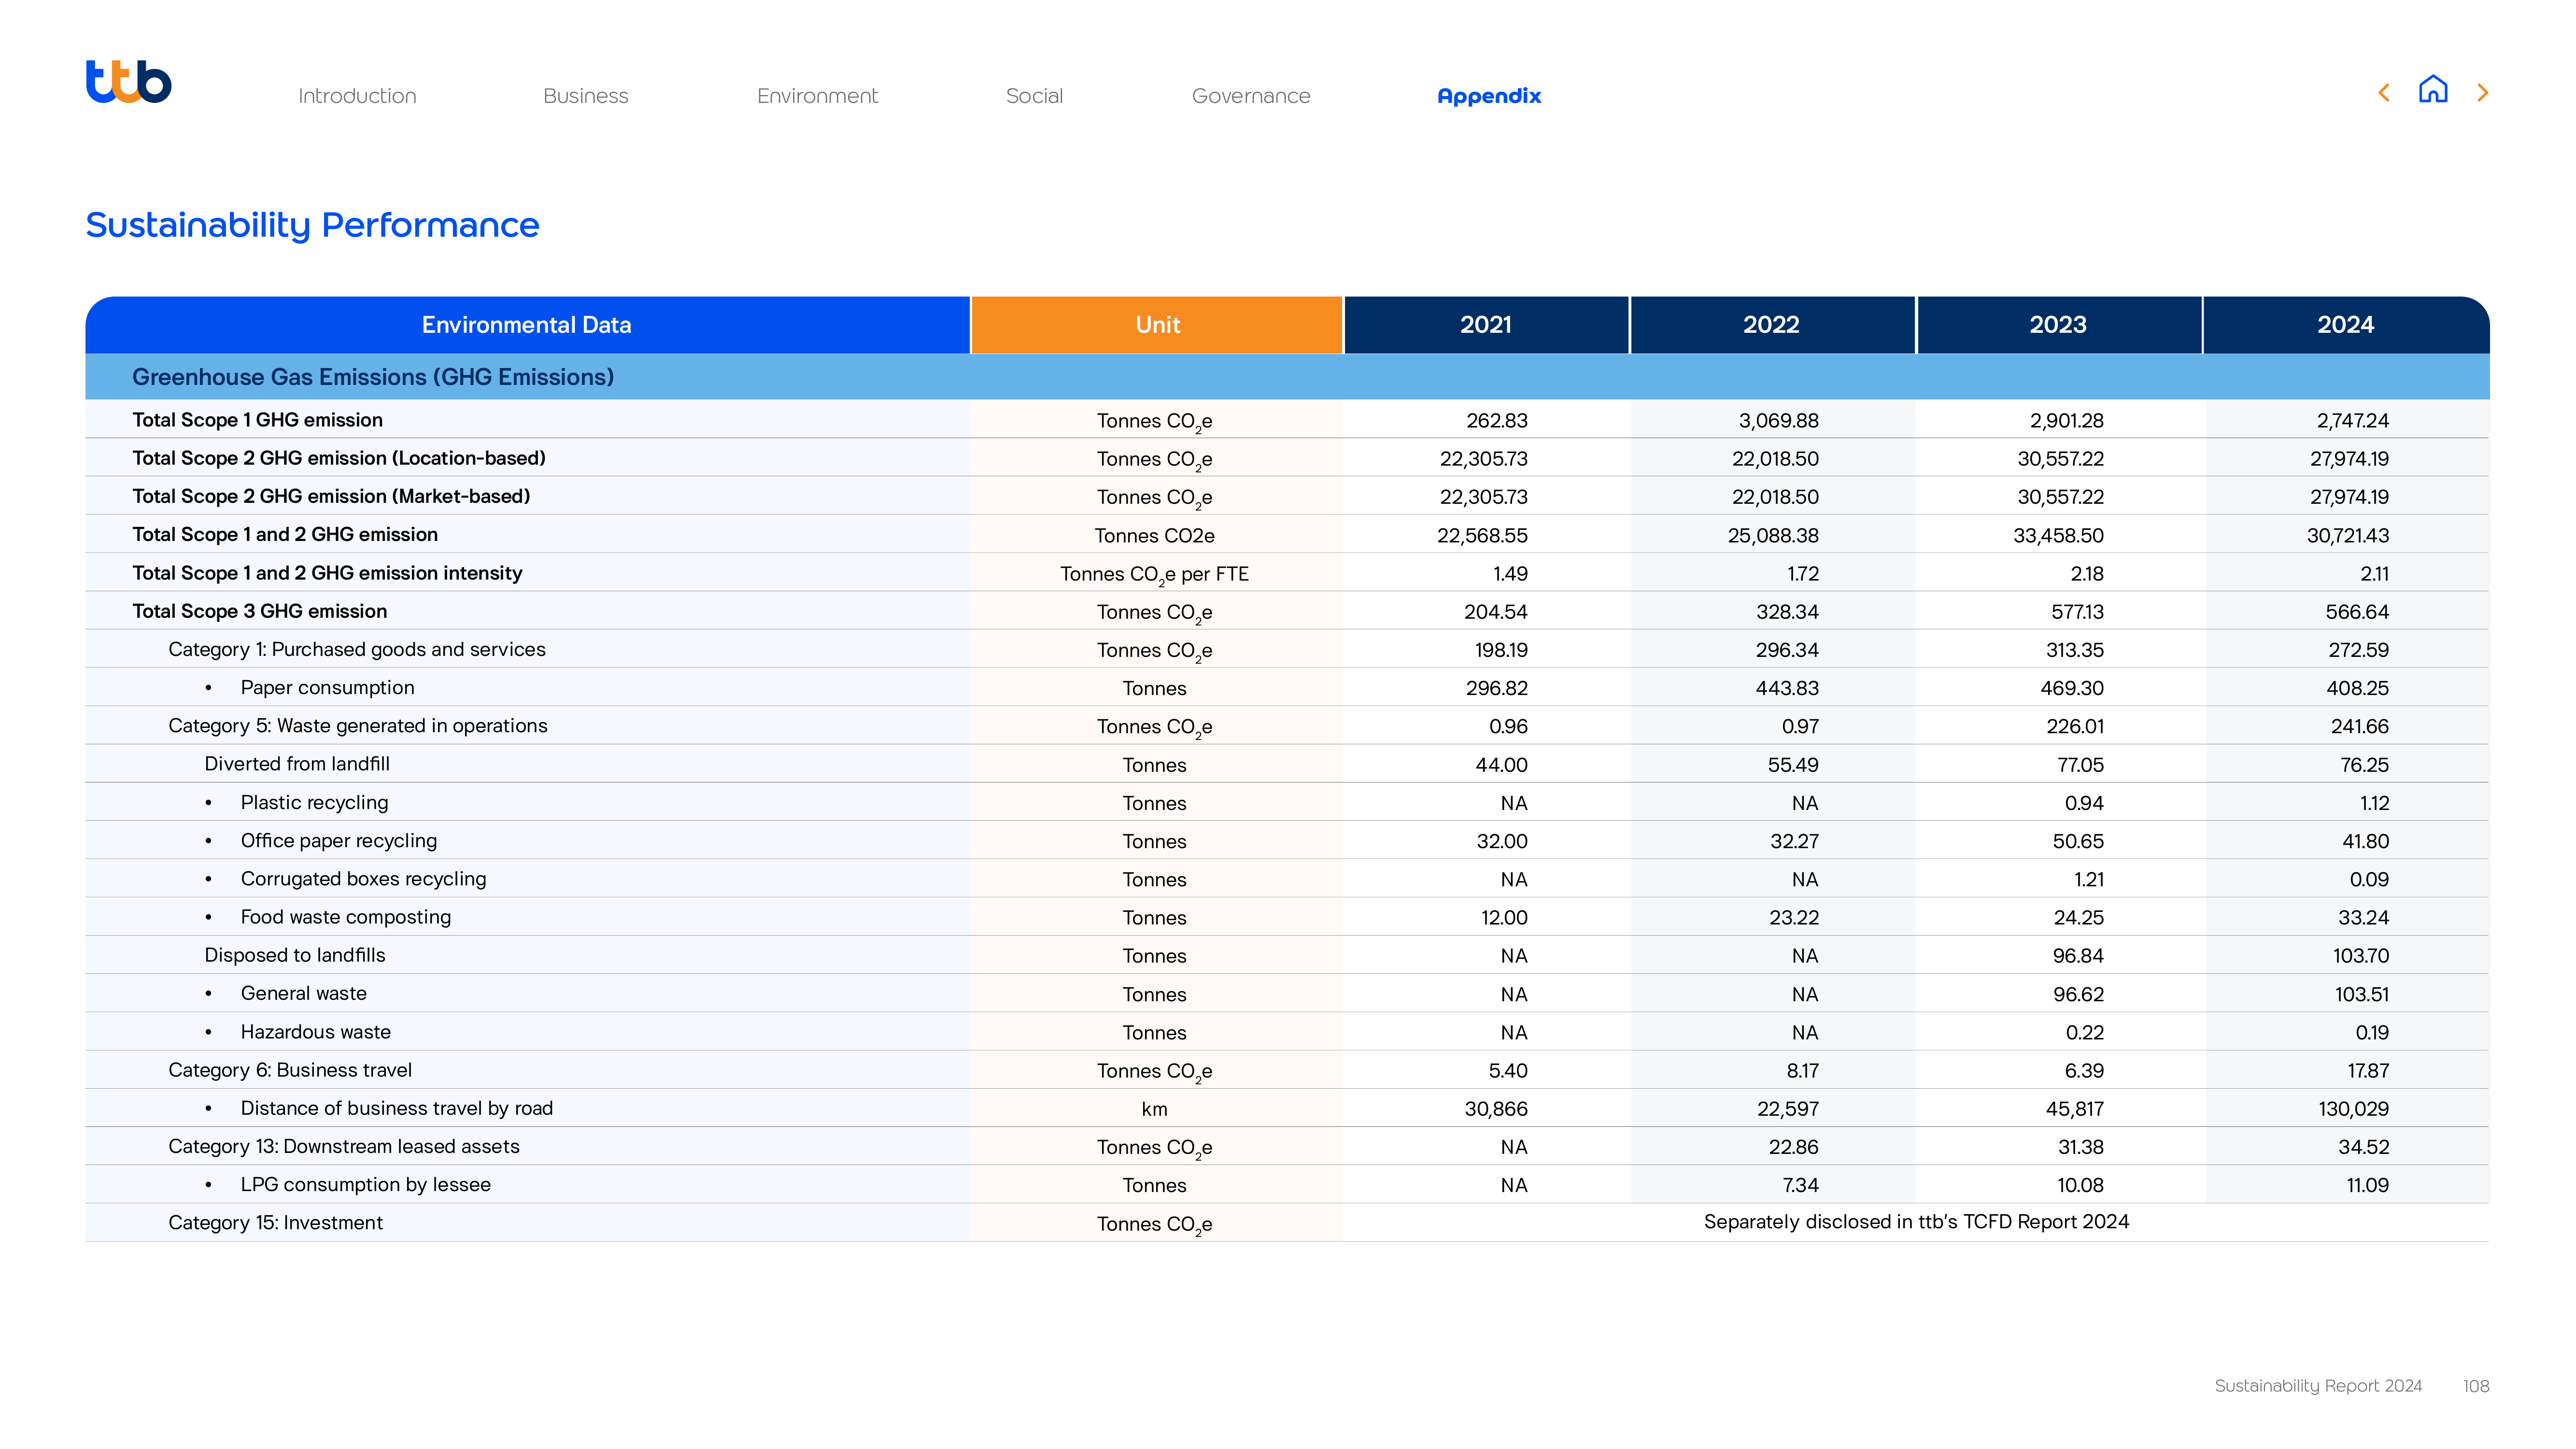Switch to the Environment section
This screenshot has width=2576, height=1449.
click(x=817, y=96)
